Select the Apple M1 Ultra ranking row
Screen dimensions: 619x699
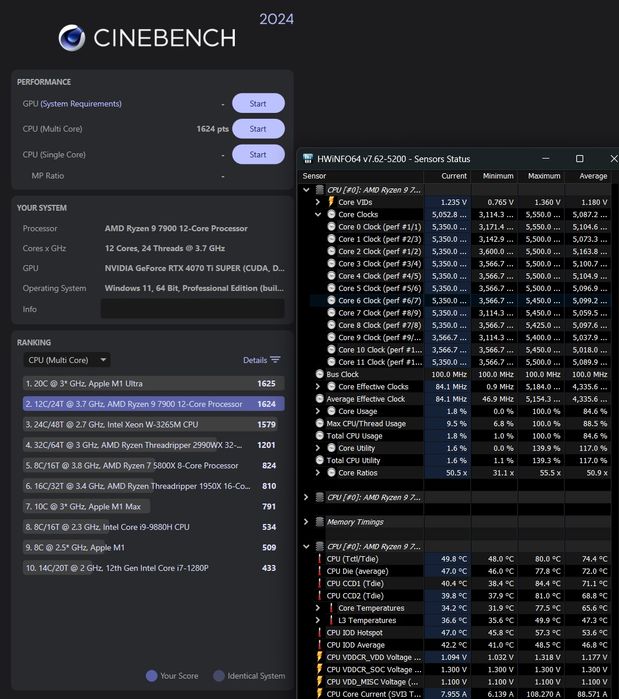click(153, 383)
